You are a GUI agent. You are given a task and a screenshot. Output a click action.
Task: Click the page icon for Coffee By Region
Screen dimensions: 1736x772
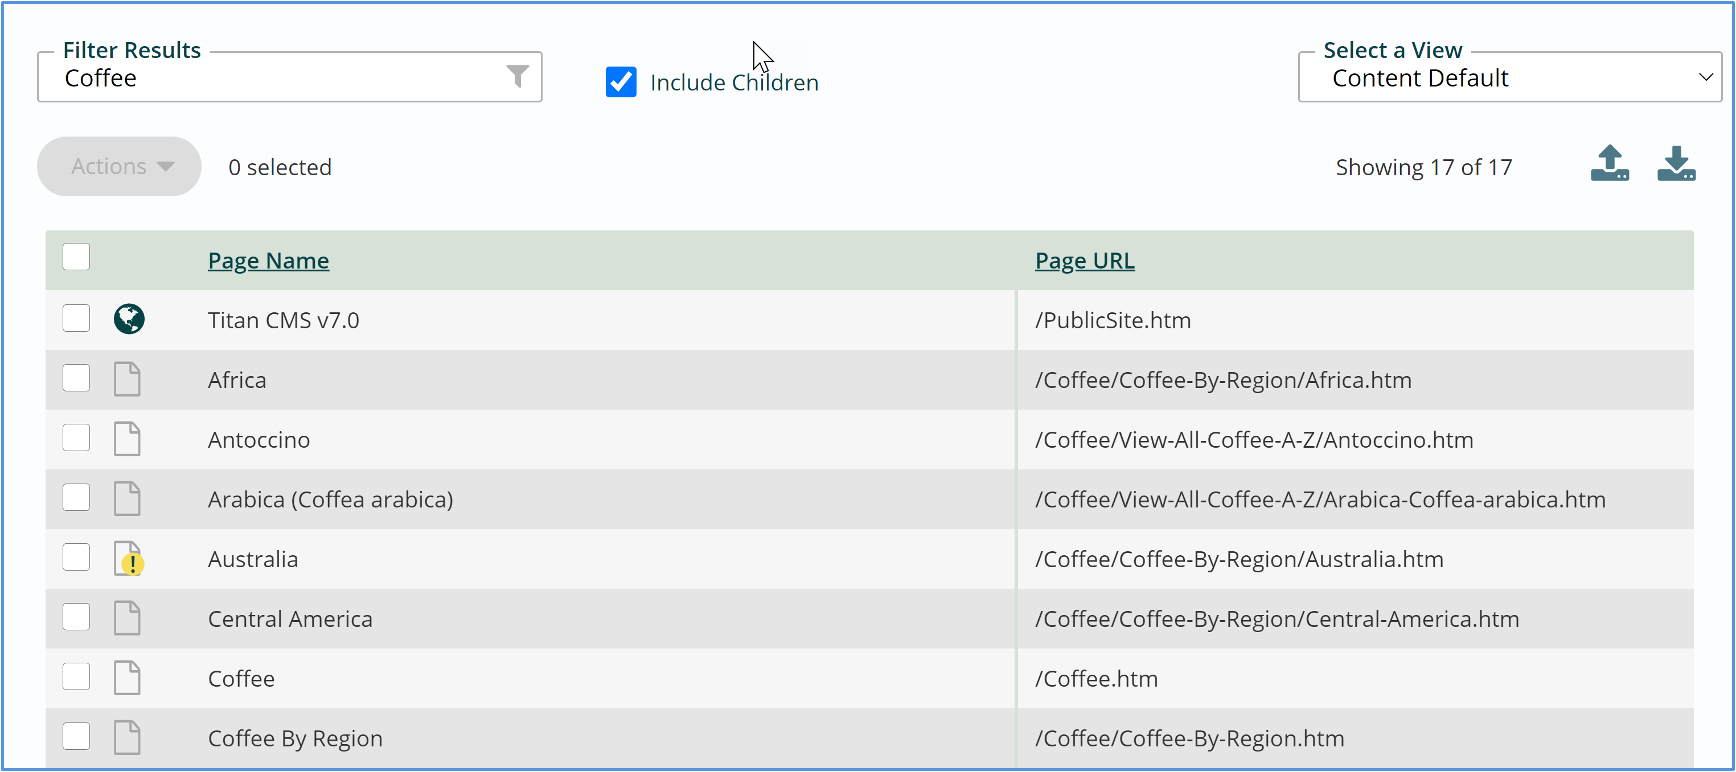127,738
